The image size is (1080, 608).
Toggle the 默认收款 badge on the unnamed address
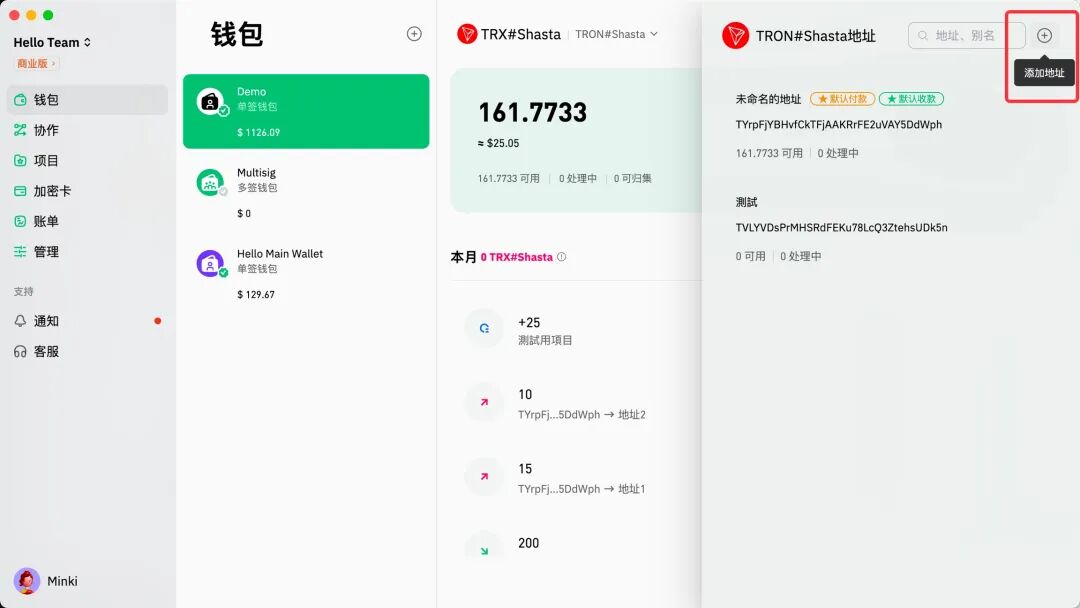(910, 98)
